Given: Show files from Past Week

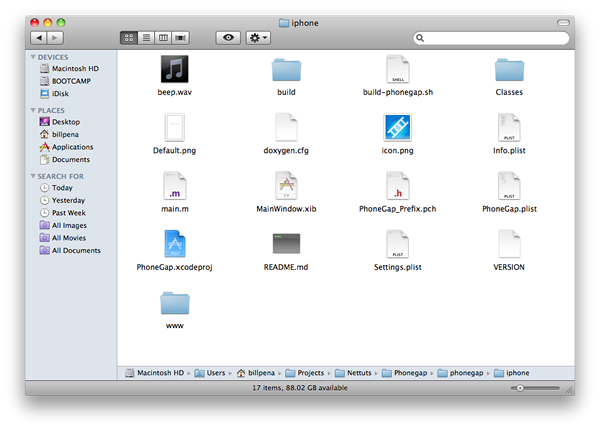Looking at the screenshot, I should 63,213.
